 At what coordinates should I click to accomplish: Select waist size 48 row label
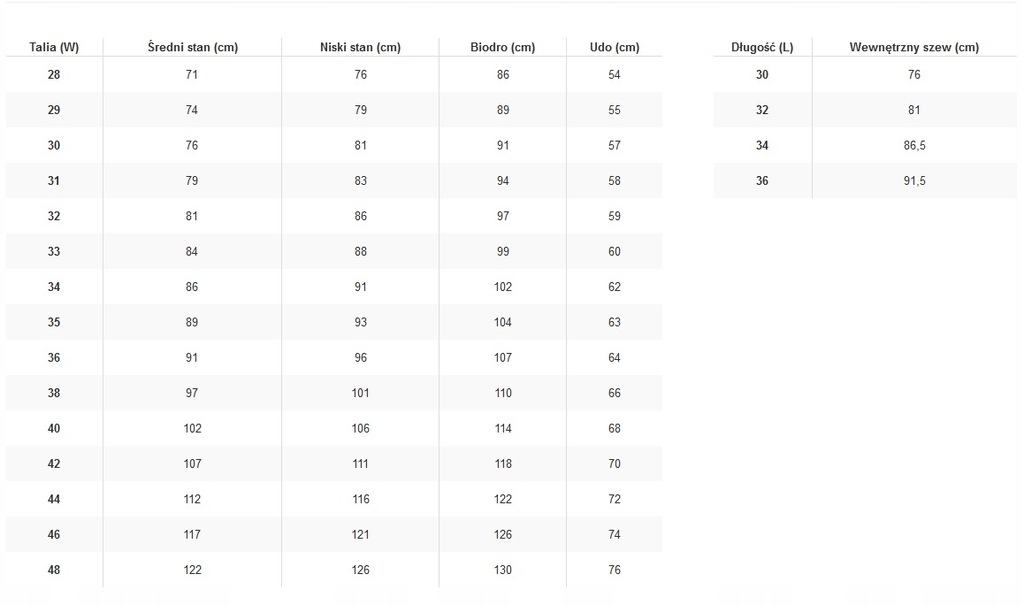tap(54, 570)
